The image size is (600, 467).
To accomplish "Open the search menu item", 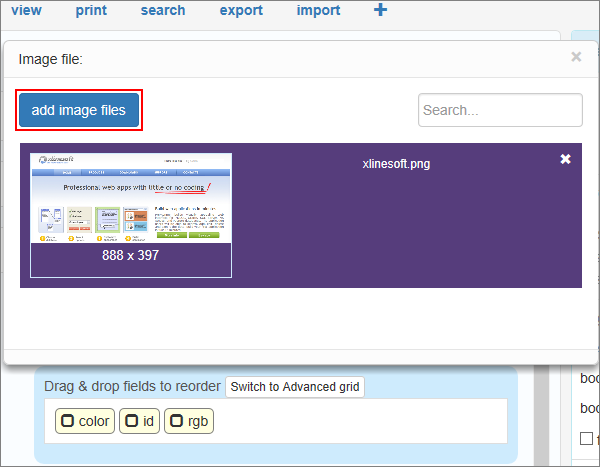I will [x=163, y=11].
